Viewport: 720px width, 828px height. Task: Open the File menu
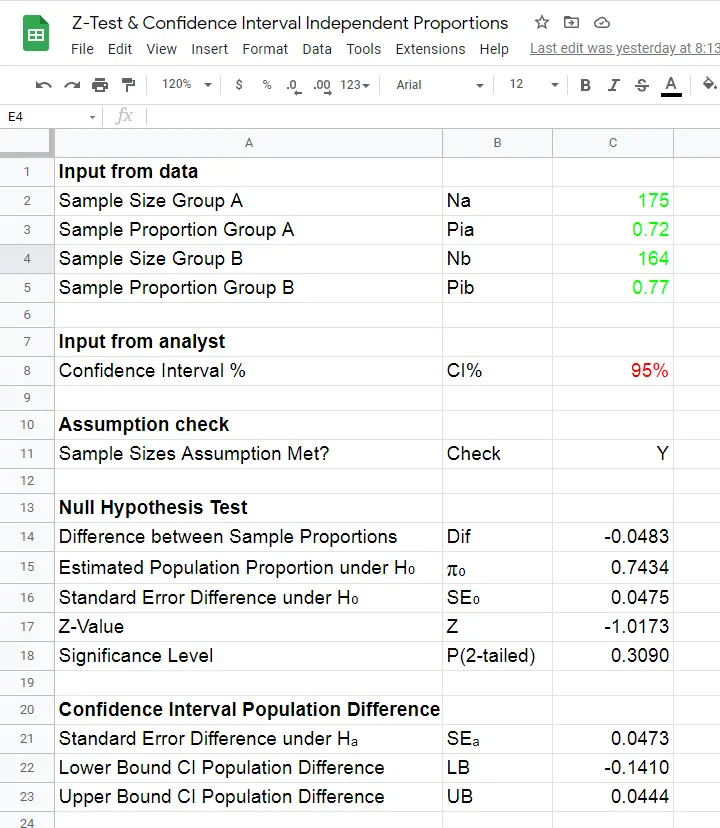[x=82, y=49]
